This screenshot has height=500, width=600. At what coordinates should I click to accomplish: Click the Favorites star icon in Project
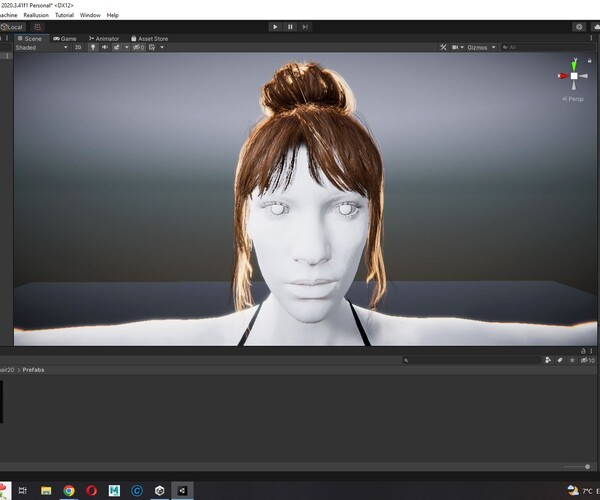coord(572,360)
